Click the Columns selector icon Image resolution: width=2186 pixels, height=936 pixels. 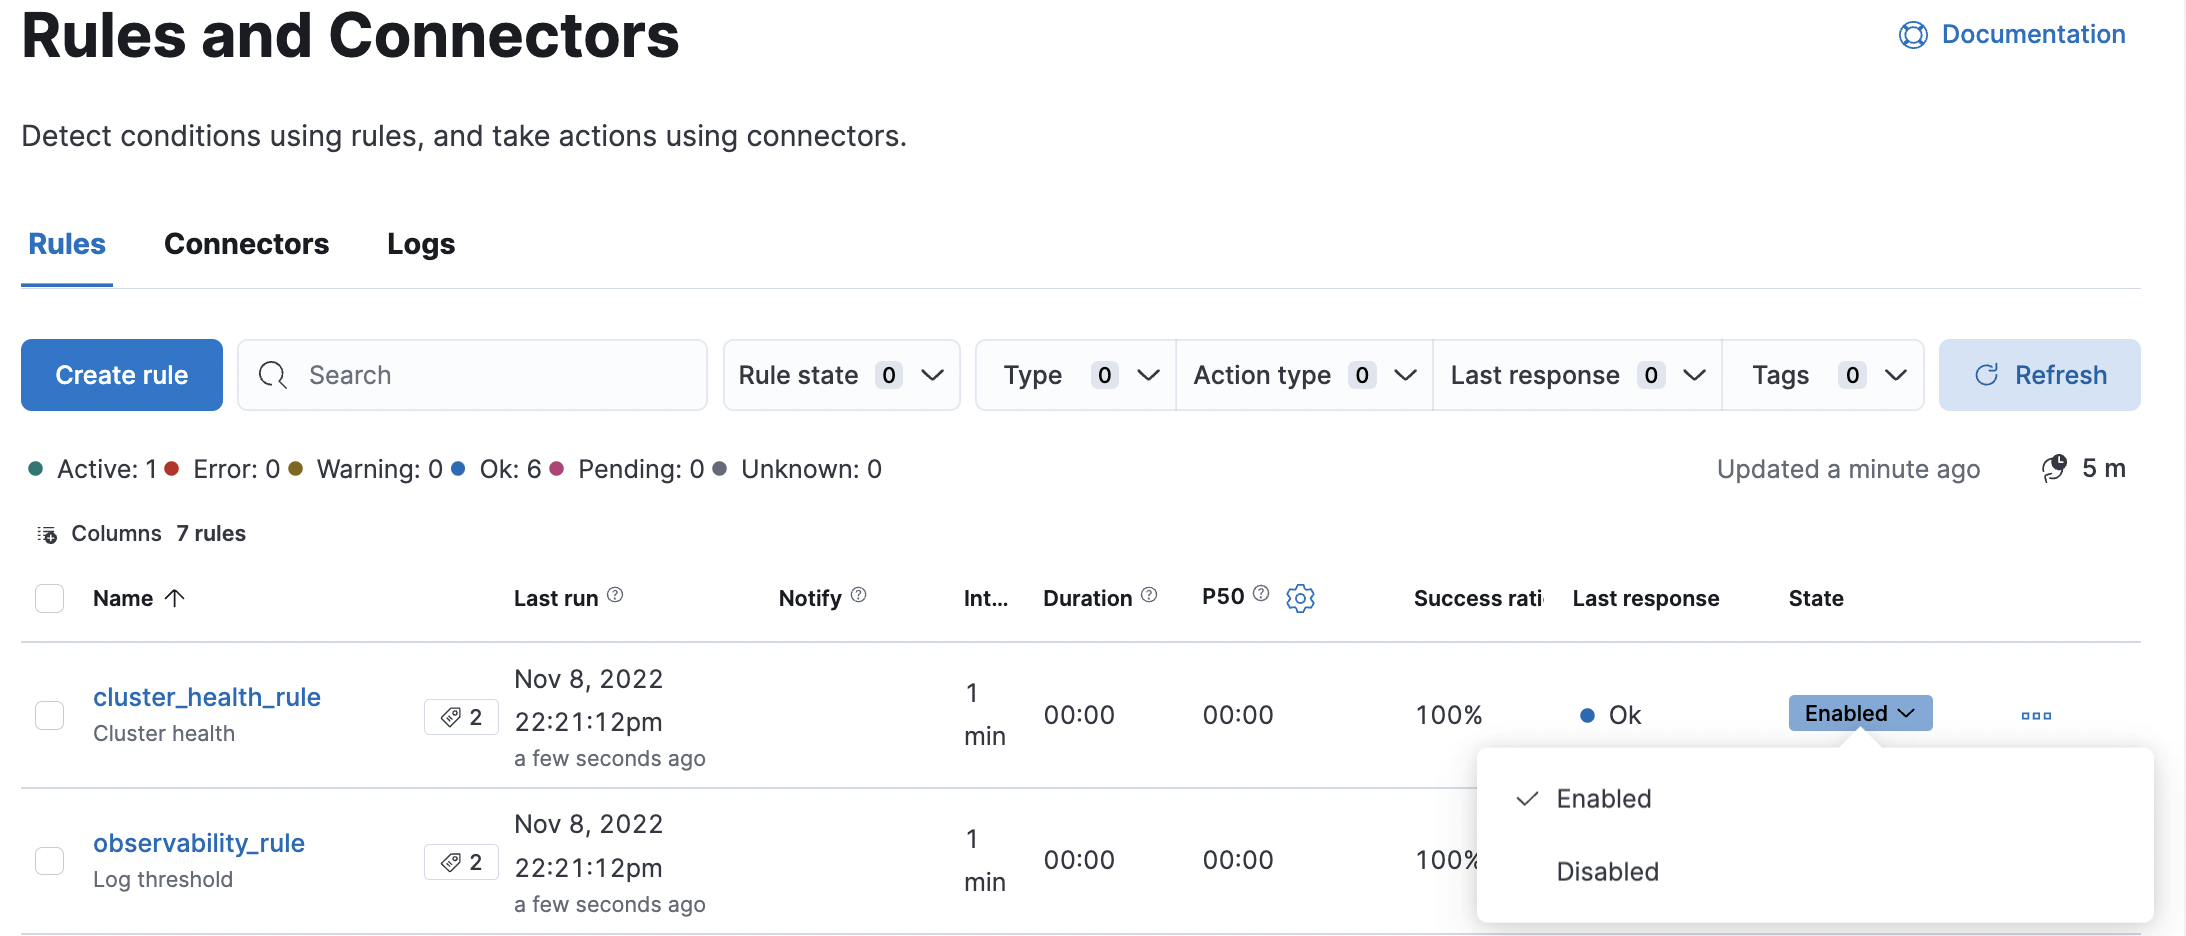coord(47,534)
